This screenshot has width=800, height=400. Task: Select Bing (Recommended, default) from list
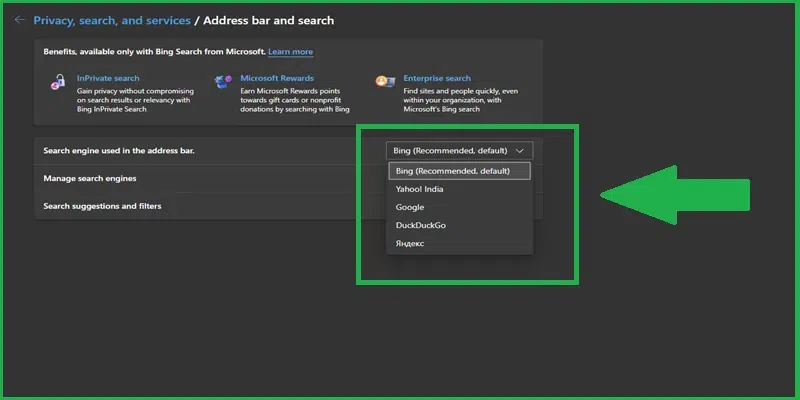pyautogui.click(x=459, y=171)
